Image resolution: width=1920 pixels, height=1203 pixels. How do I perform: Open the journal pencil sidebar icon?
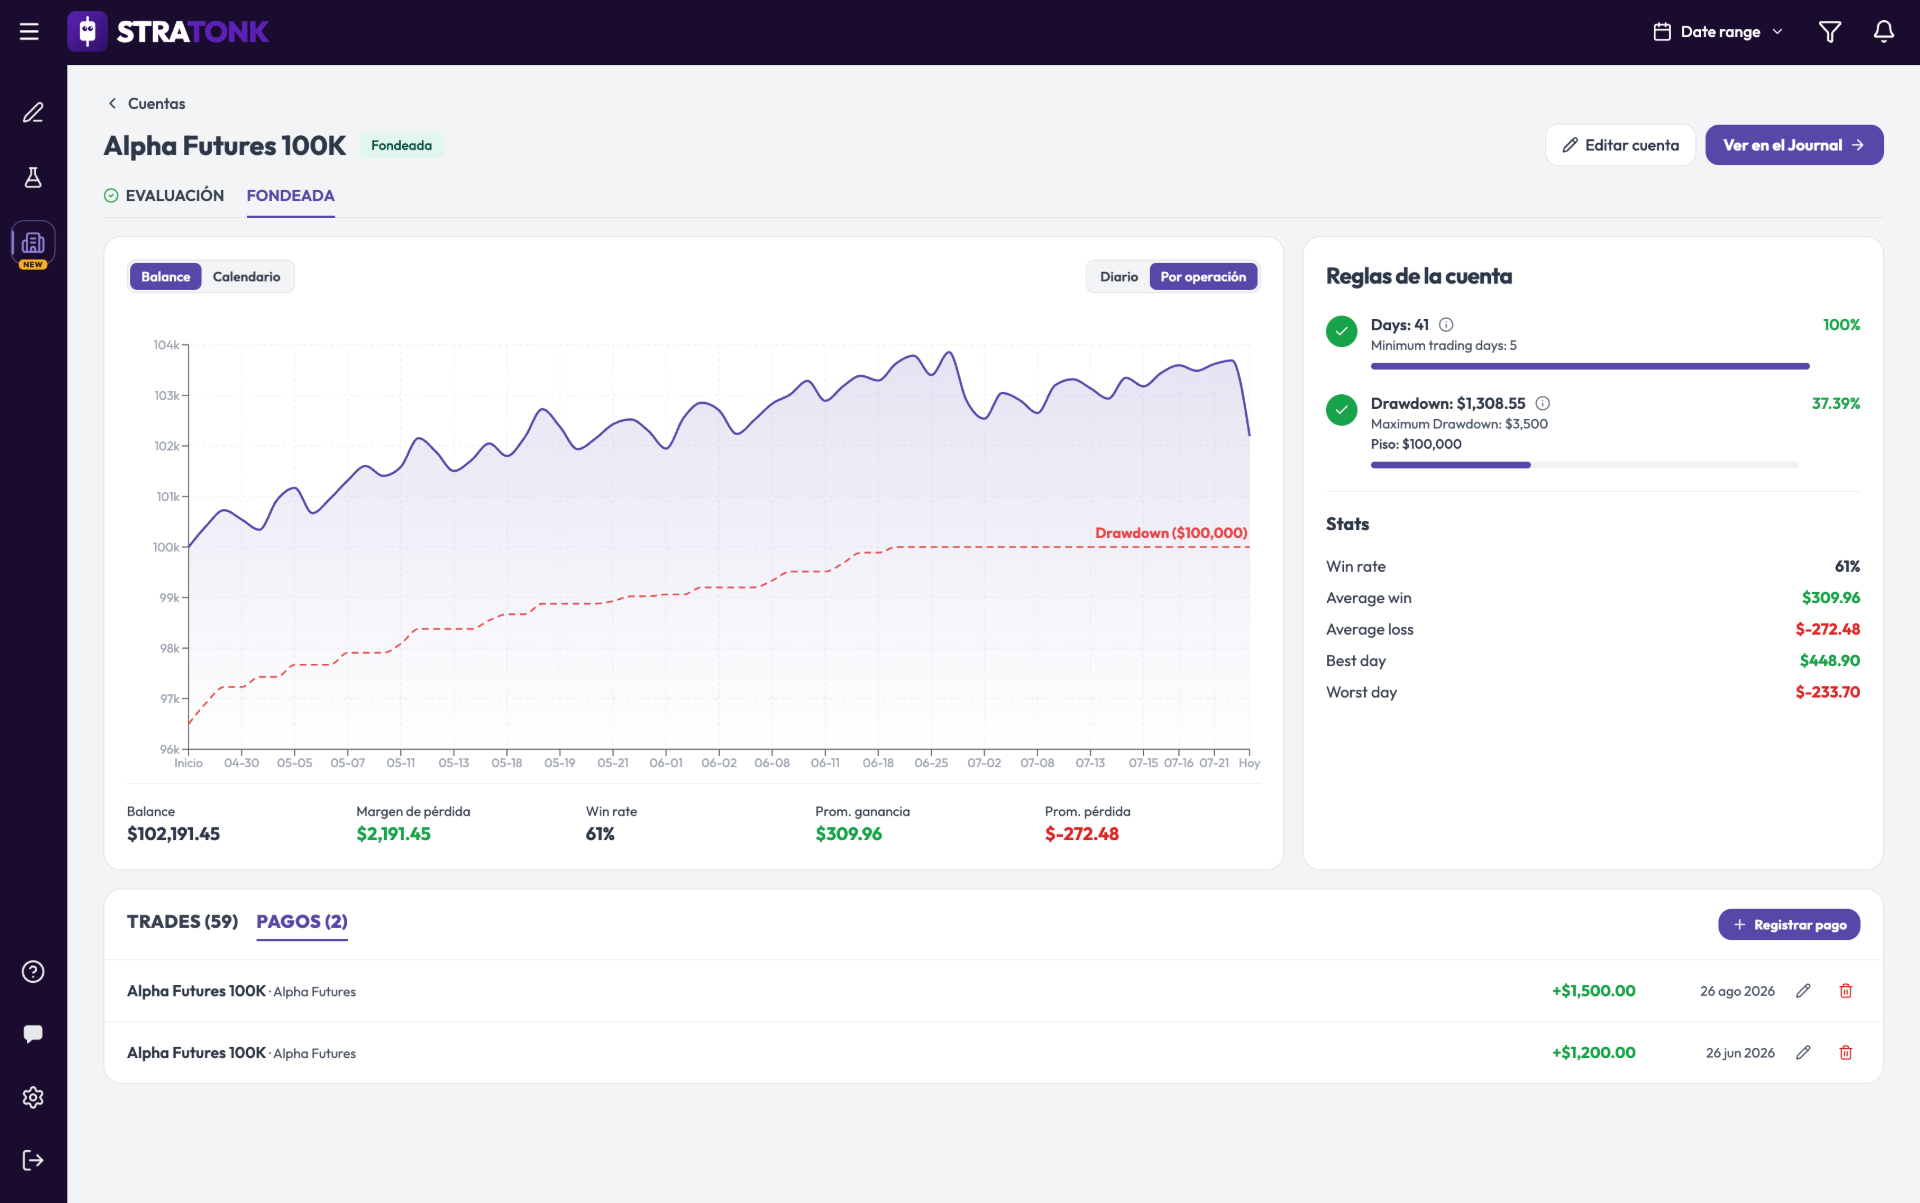tap(33, 112)
